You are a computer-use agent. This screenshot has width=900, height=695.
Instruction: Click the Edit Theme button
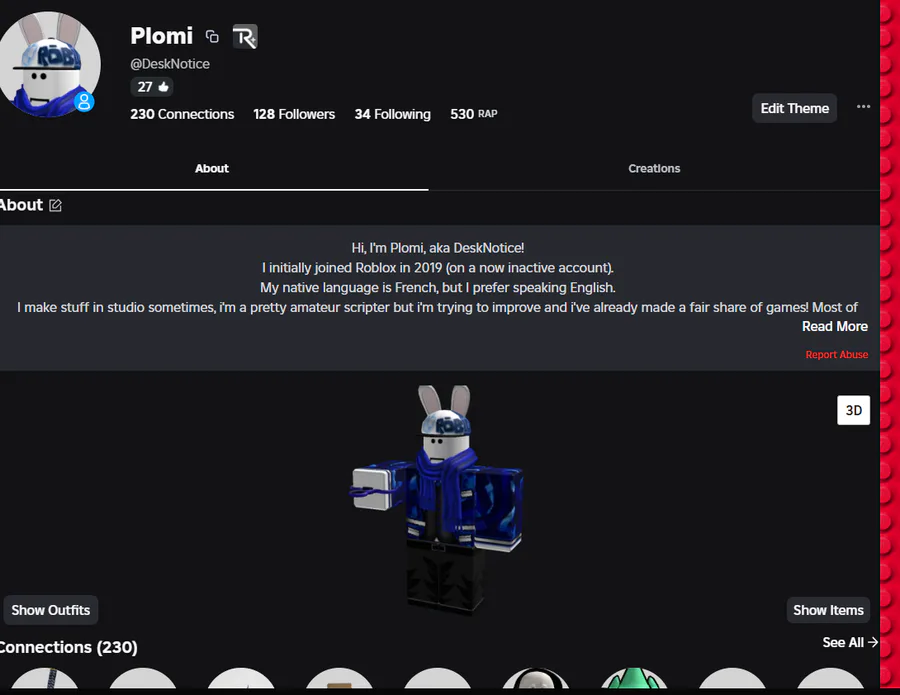[x=794, y=108]
